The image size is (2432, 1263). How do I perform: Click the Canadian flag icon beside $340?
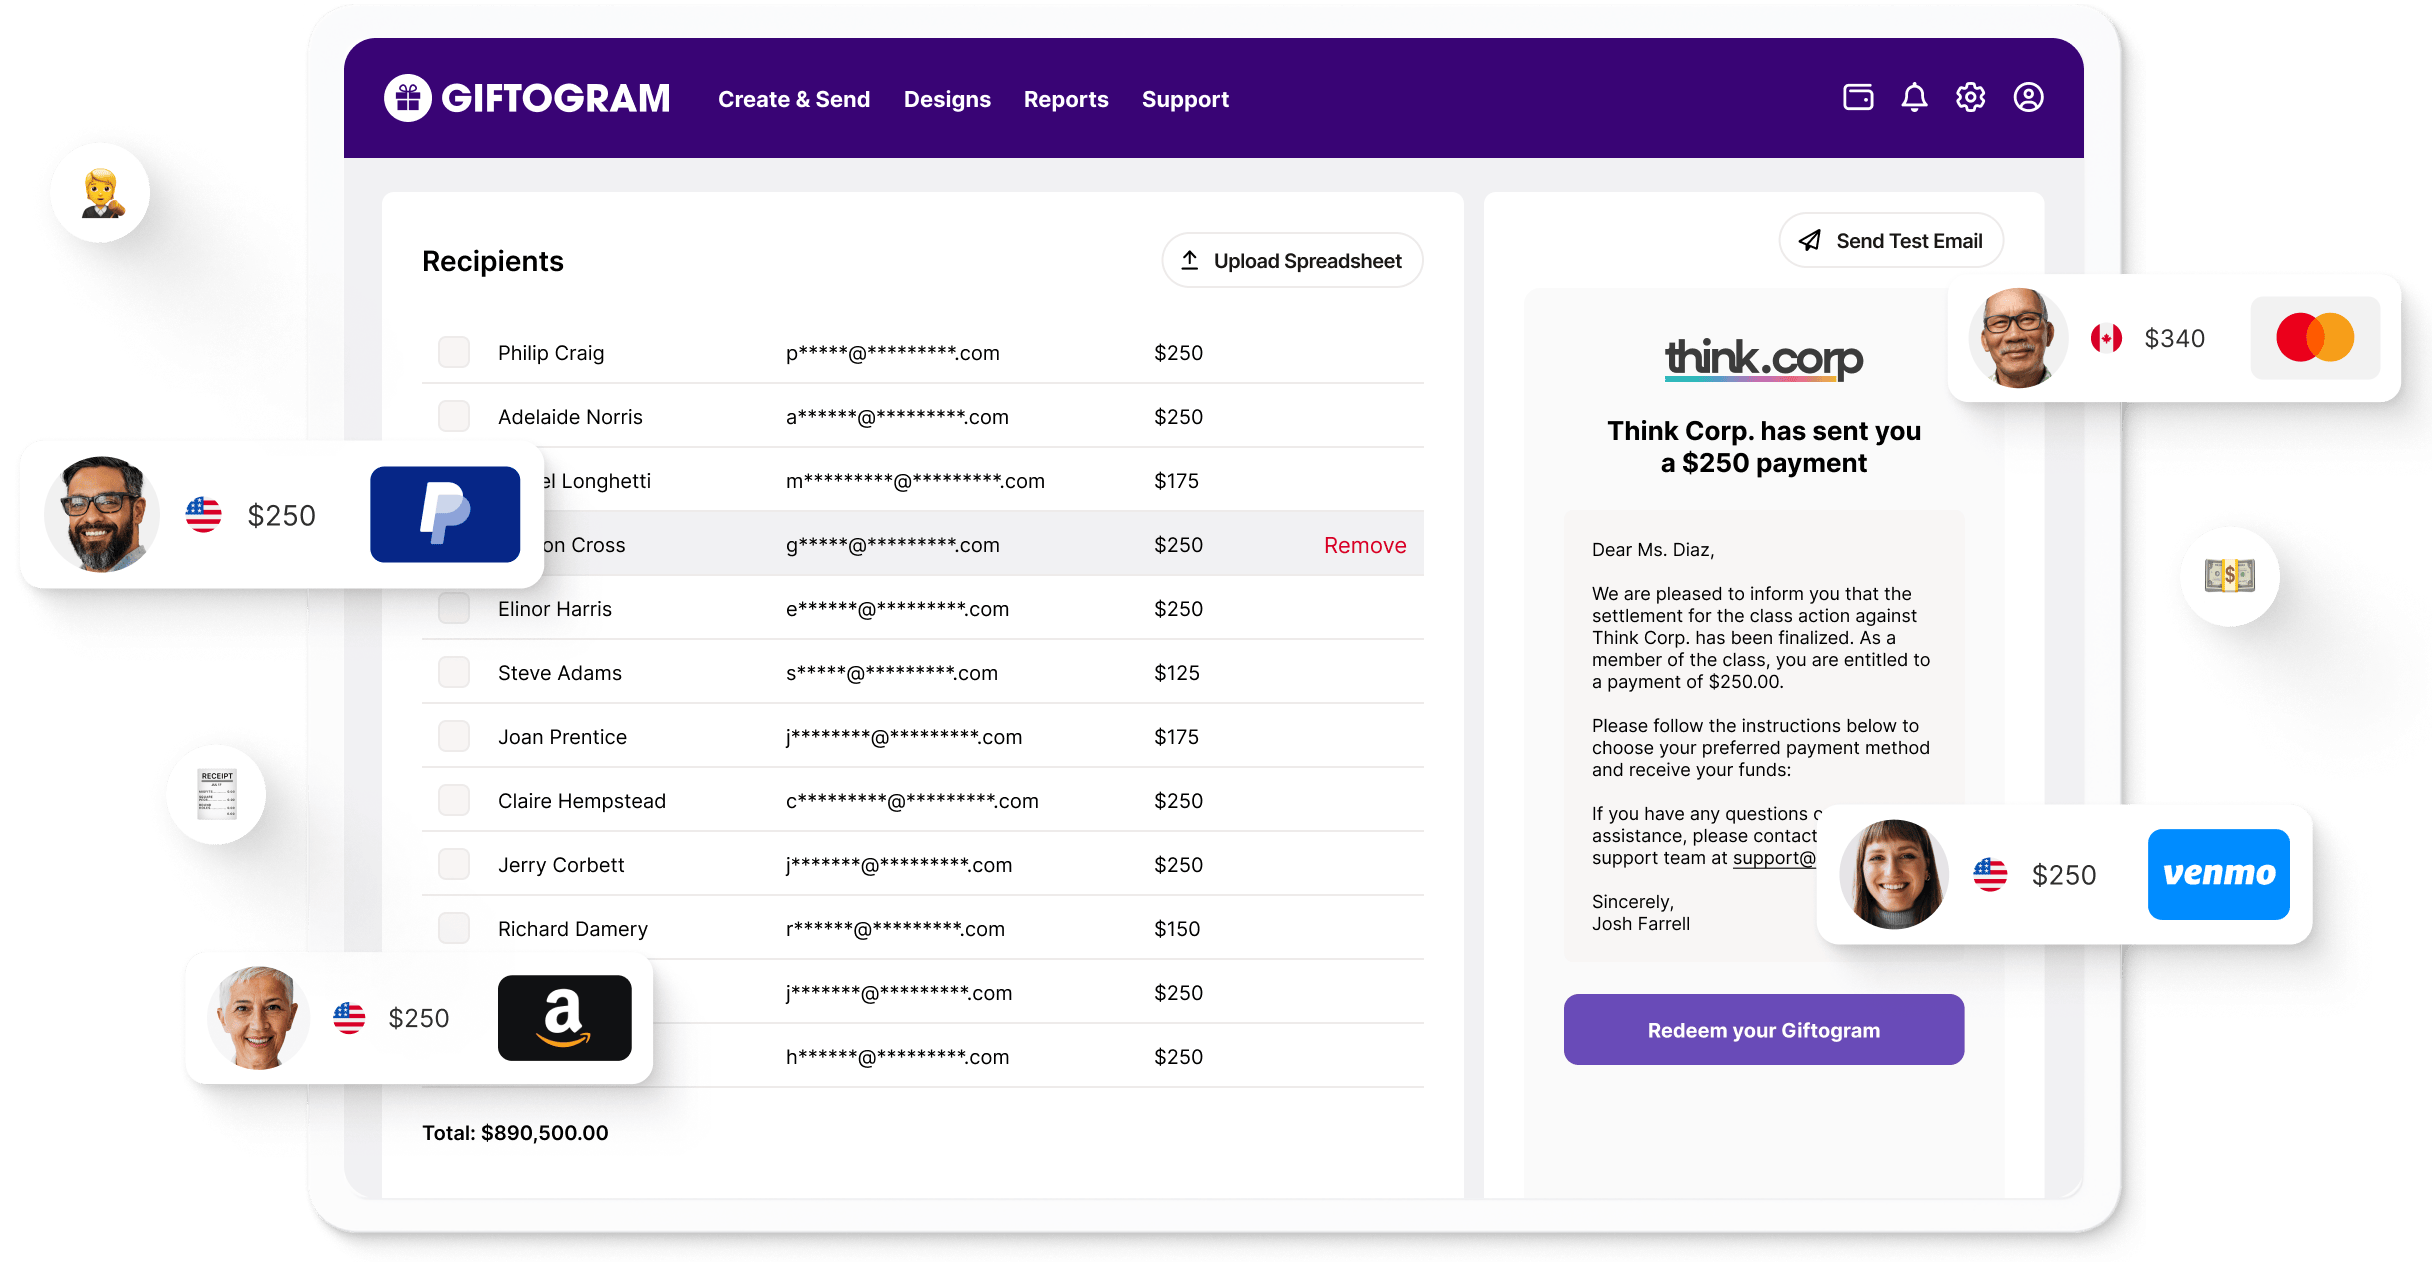point(2106,338)
